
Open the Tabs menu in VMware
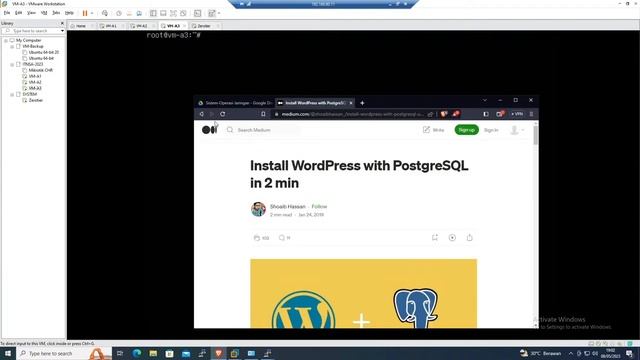(x=56, y=13)
